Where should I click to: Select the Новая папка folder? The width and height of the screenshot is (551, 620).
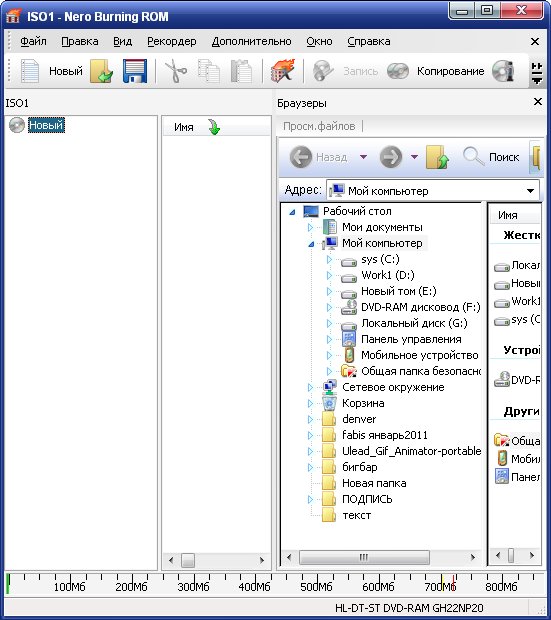(x=374, y=483)
